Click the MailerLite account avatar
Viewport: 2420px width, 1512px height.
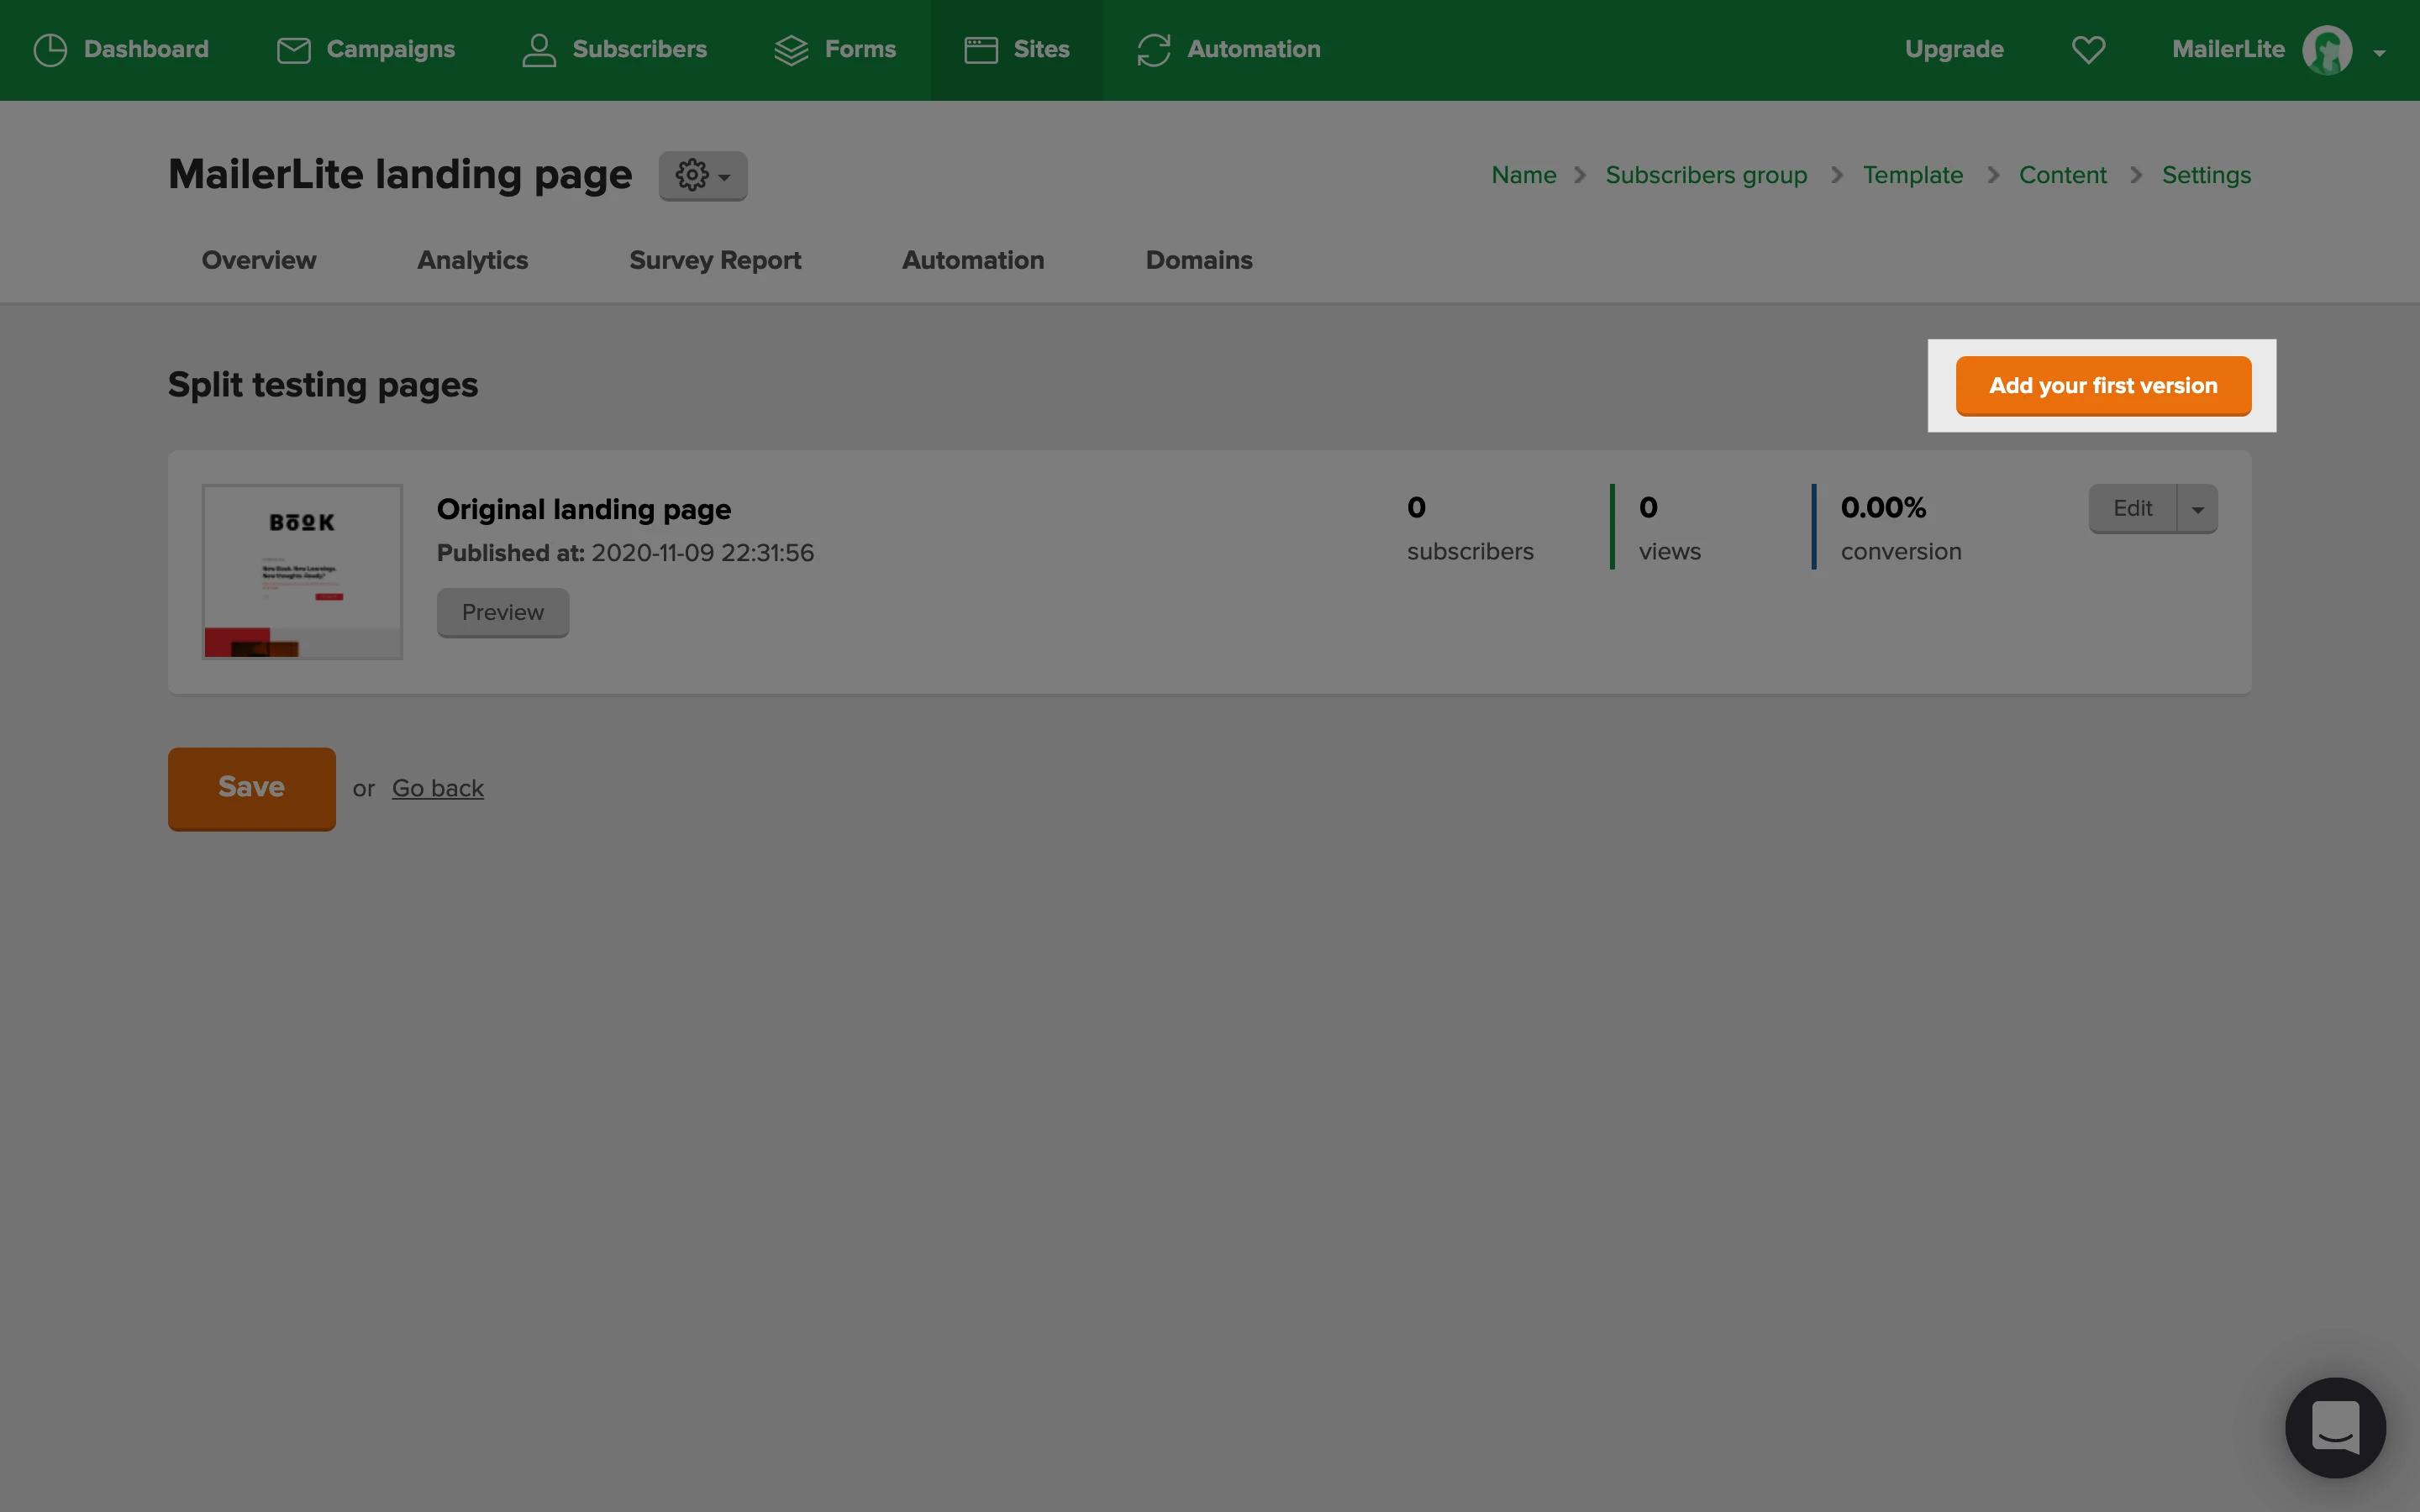pyautogui.click(x=2327, y=50)
